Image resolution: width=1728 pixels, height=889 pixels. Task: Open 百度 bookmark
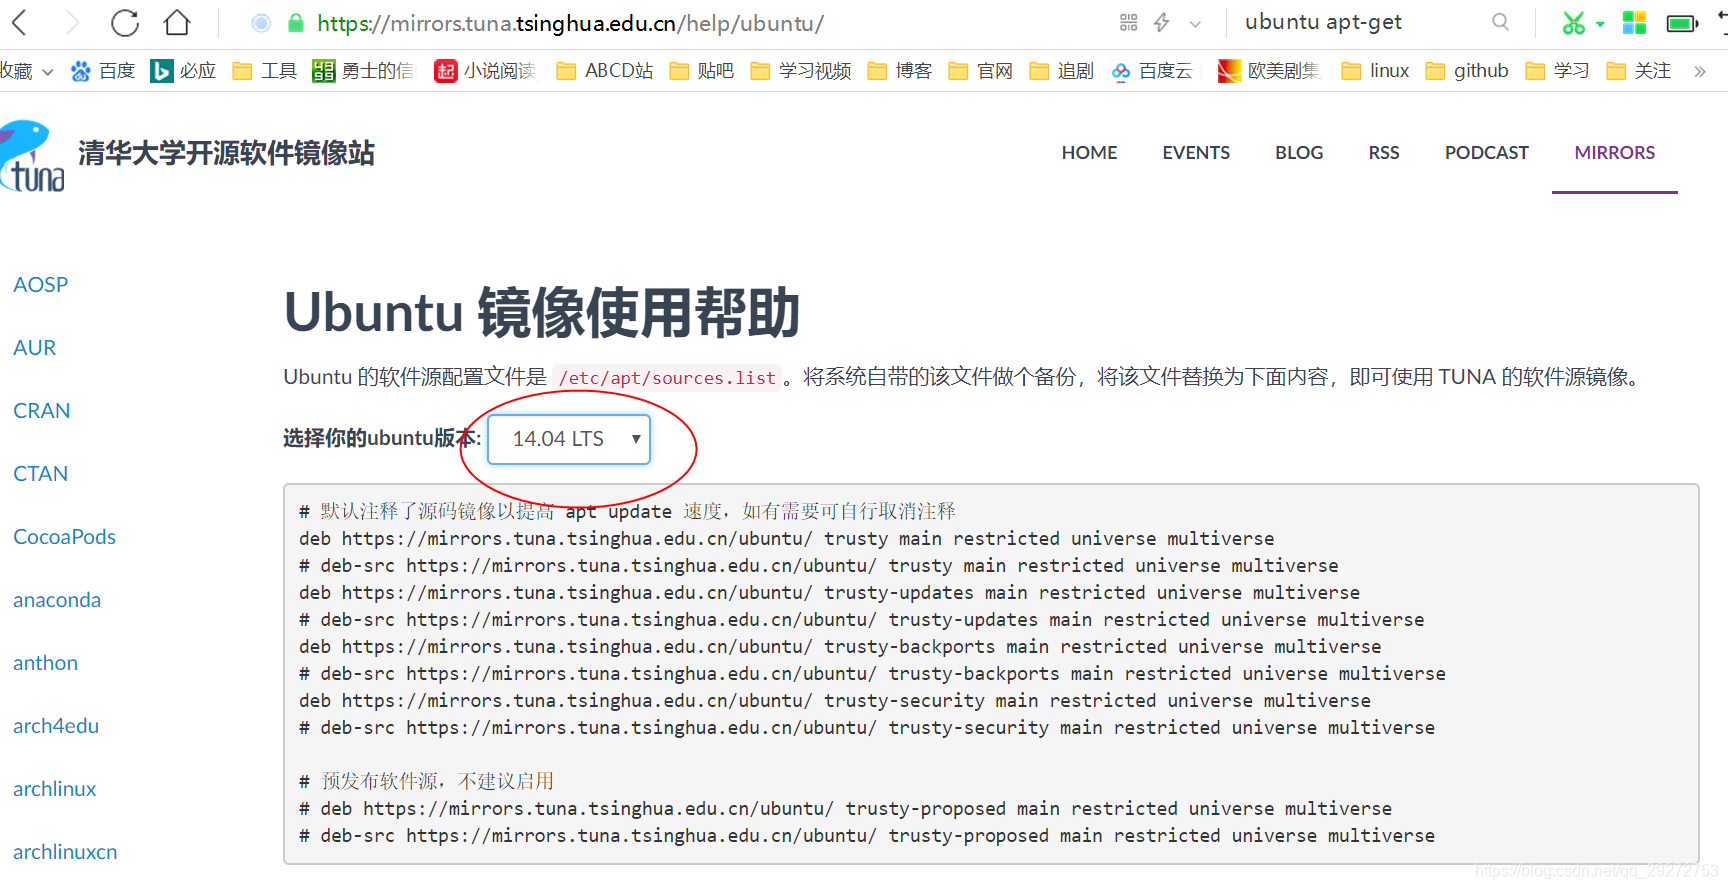[x=102, y=71]
